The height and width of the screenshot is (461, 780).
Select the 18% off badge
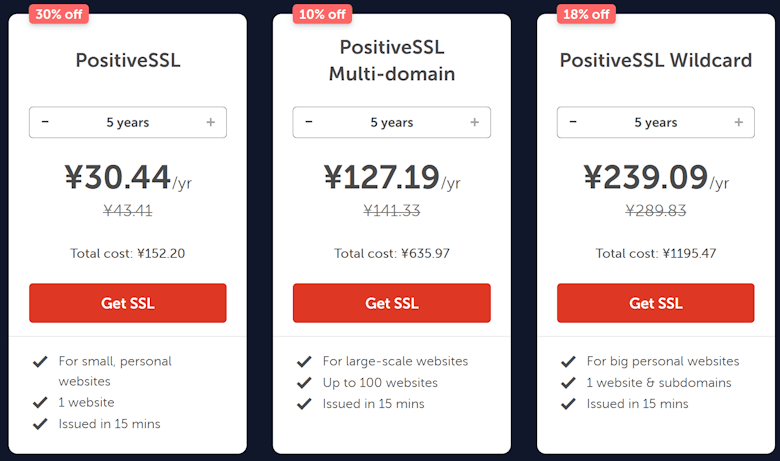[586, 14]
